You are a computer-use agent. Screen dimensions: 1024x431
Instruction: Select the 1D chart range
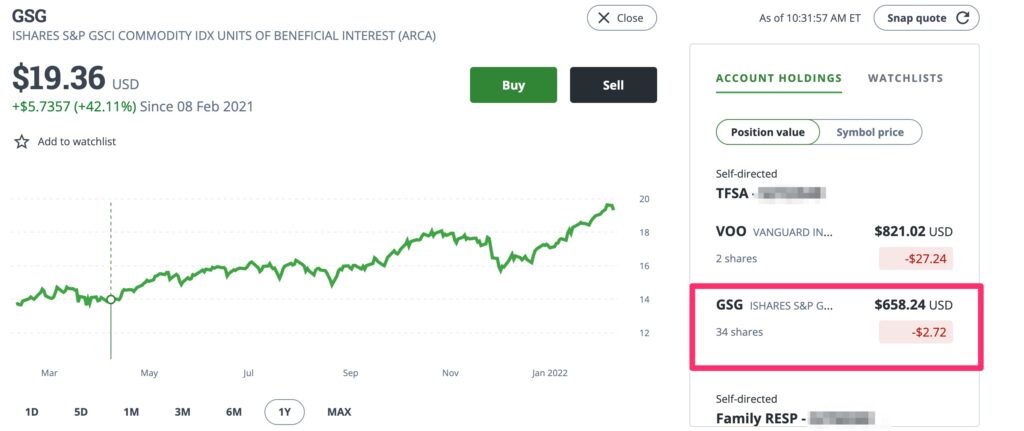pos(31,412)
